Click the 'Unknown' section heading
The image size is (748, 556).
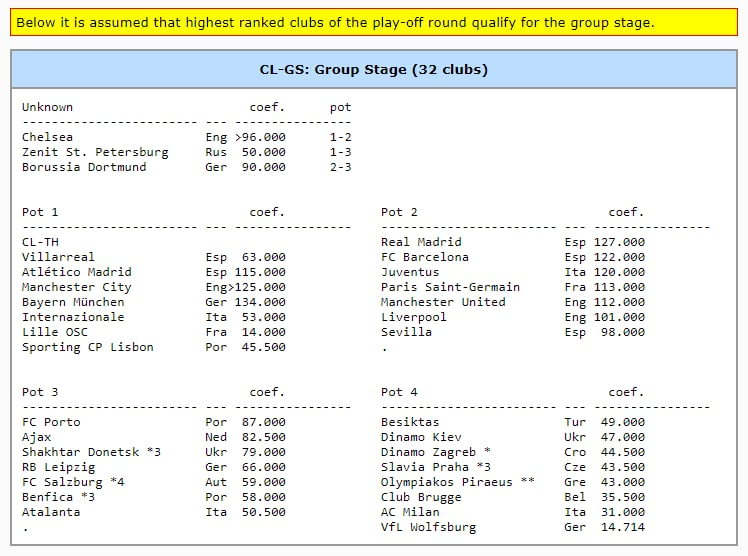(47, 107)
